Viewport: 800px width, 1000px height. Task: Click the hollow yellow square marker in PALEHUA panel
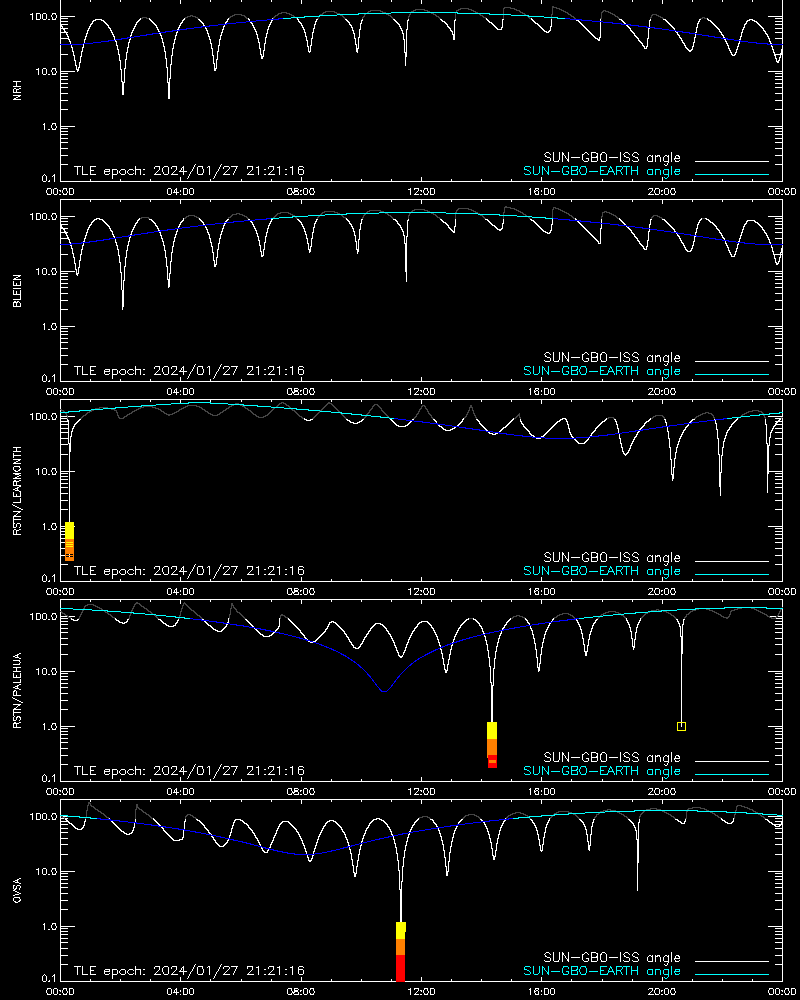click(x=681, y=726)
